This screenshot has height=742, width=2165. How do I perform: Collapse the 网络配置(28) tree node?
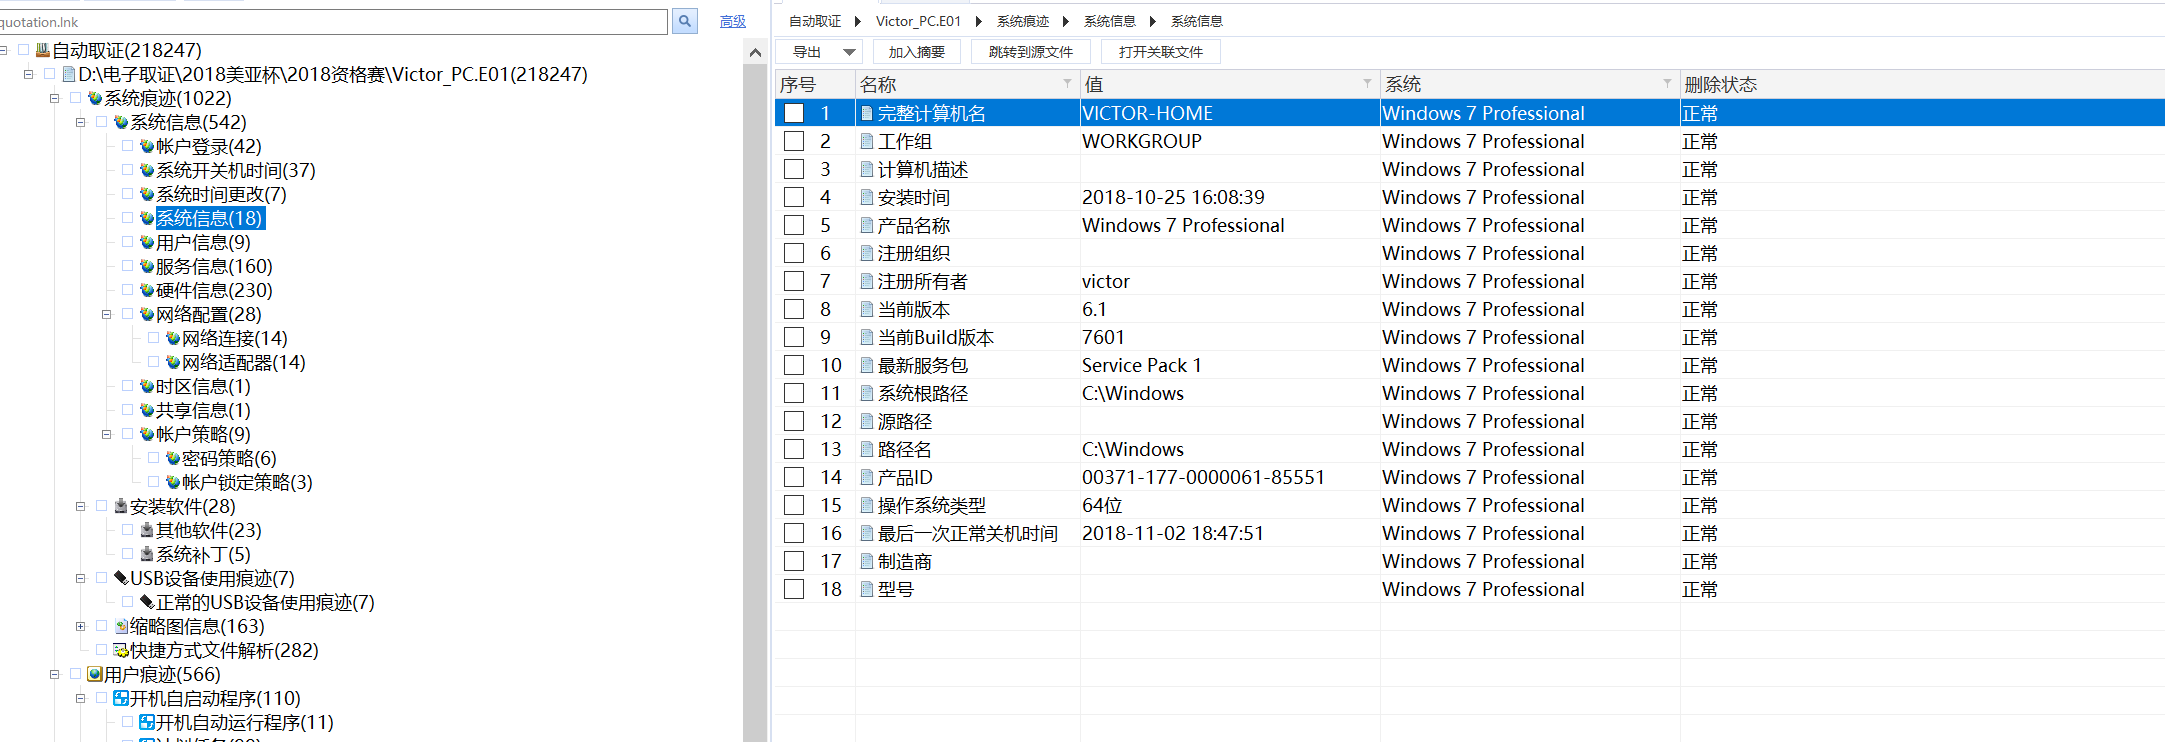pos(106,315)
